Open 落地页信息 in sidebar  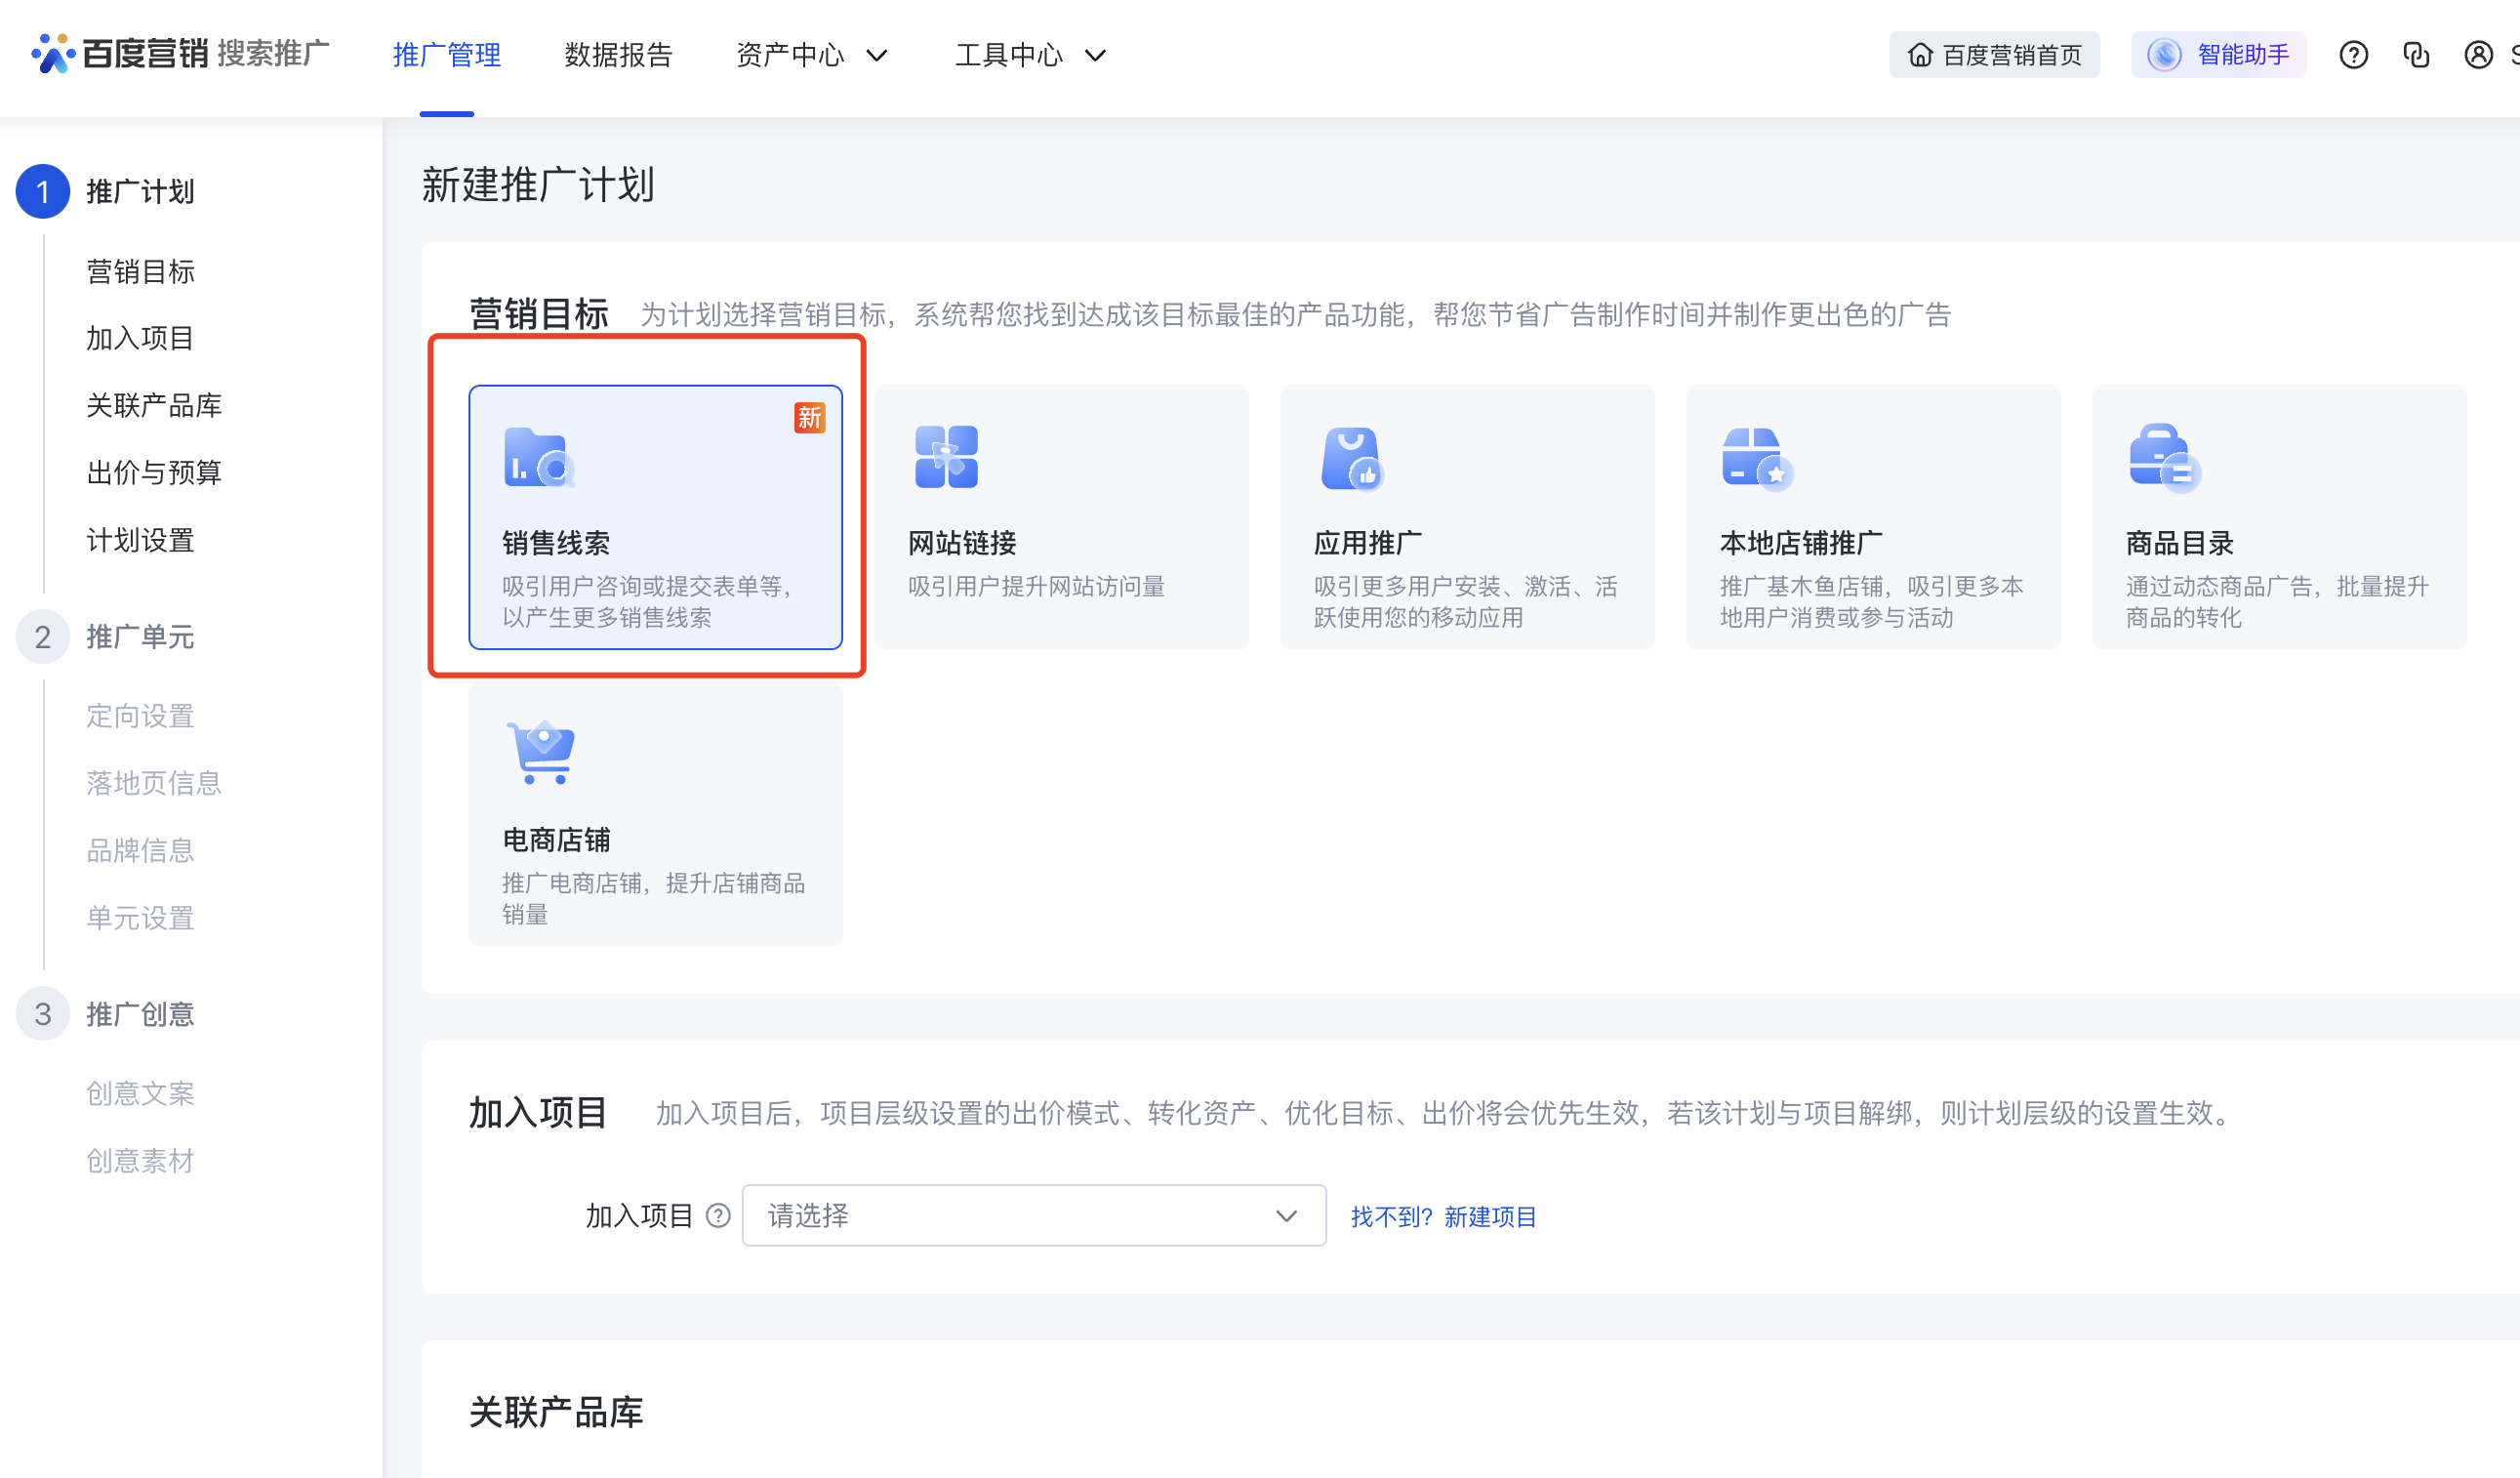point(154,783)
